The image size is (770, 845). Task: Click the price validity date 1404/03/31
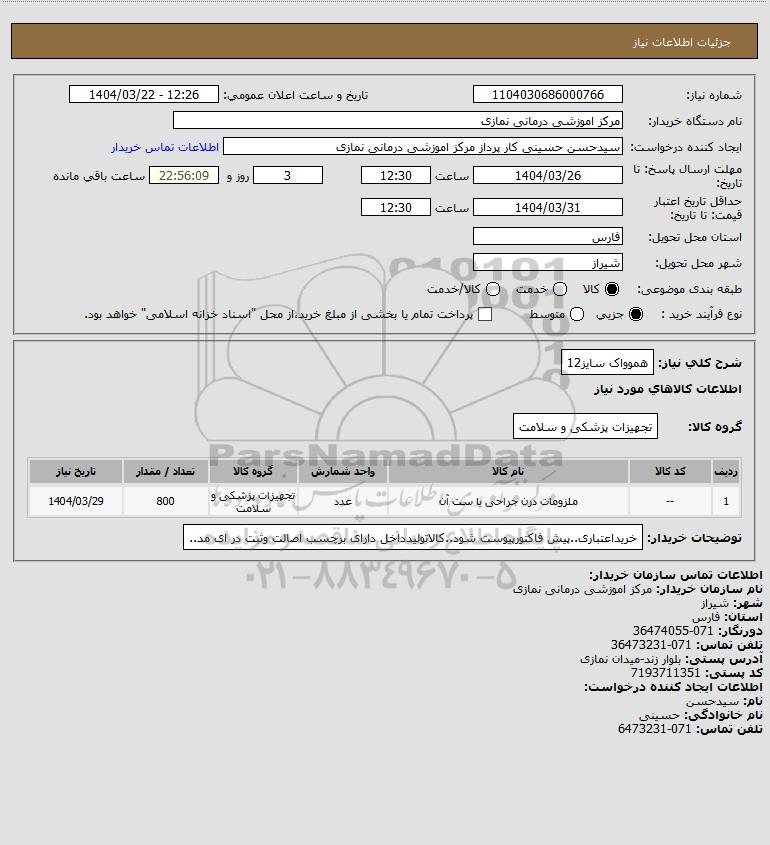click(x=547, y=207)
